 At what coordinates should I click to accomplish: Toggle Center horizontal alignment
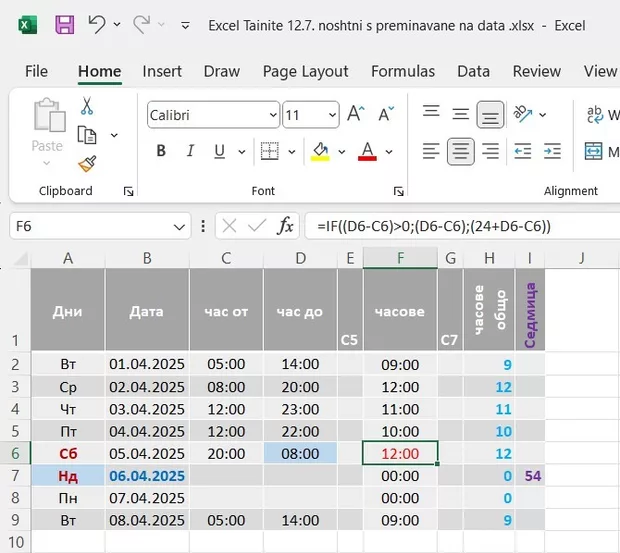coord(460,152)
